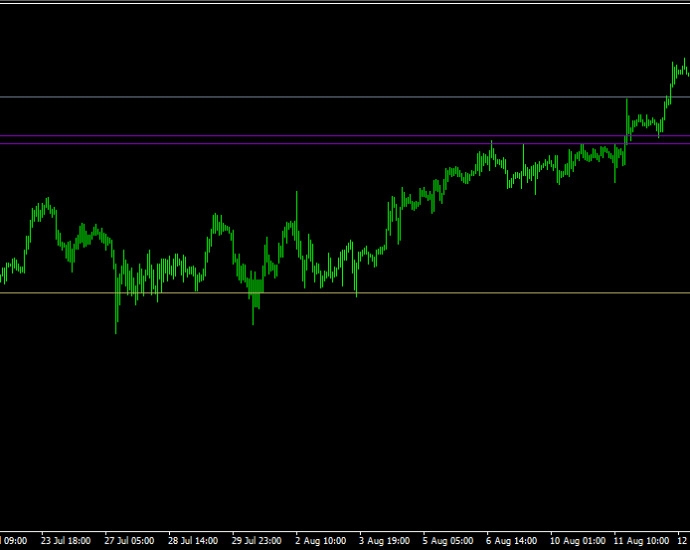The width and height of the screenshot is (690, 550).
Task: Click the 5 Aug 05:00 time label
Action: [448, 540]
